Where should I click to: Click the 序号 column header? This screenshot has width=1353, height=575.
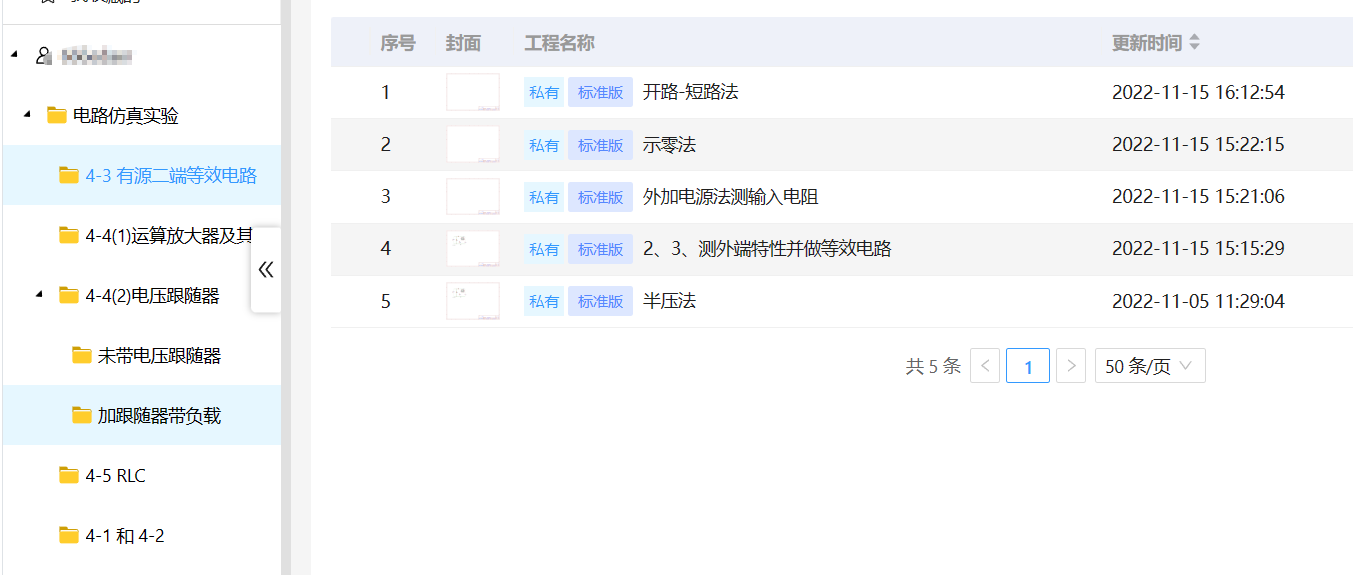coord(398,43)
